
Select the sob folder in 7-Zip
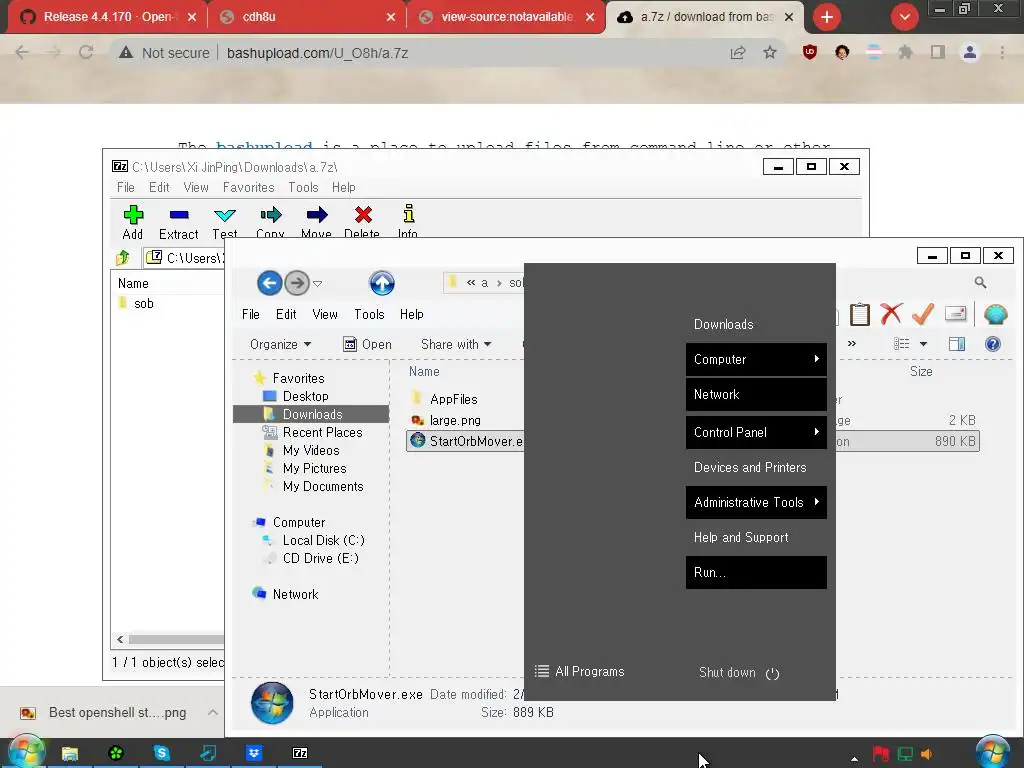pos(136,303)
